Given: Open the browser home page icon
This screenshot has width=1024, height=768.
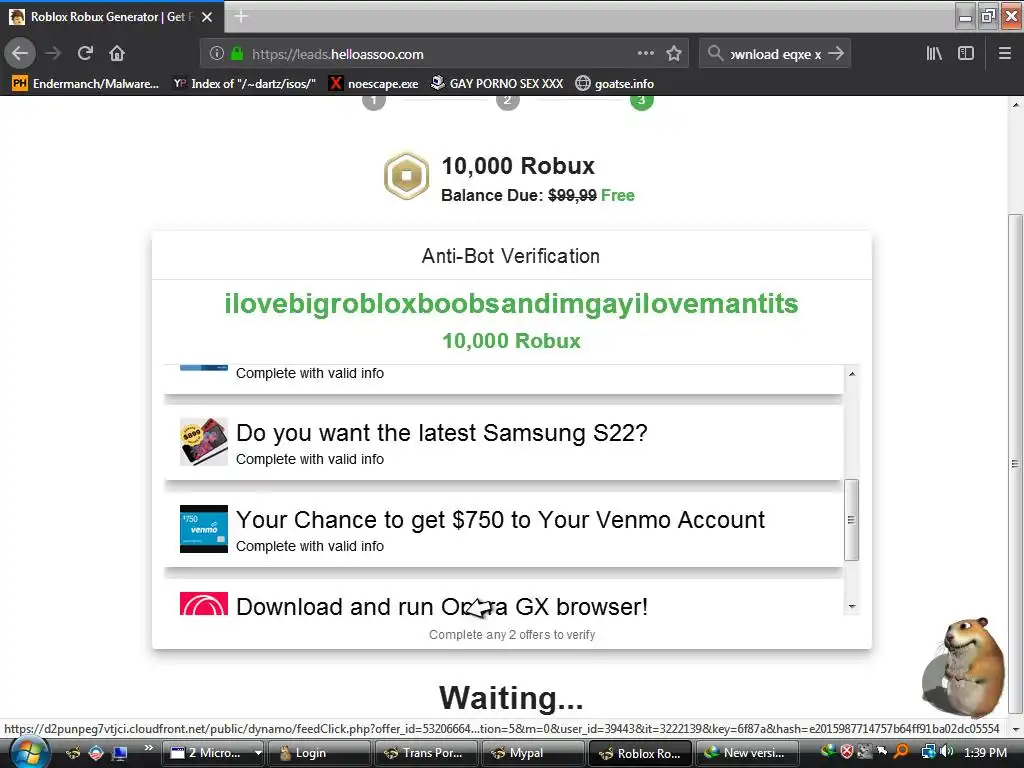Looking at the screenshot, I should pyautogui.click(x=117, y=53).
